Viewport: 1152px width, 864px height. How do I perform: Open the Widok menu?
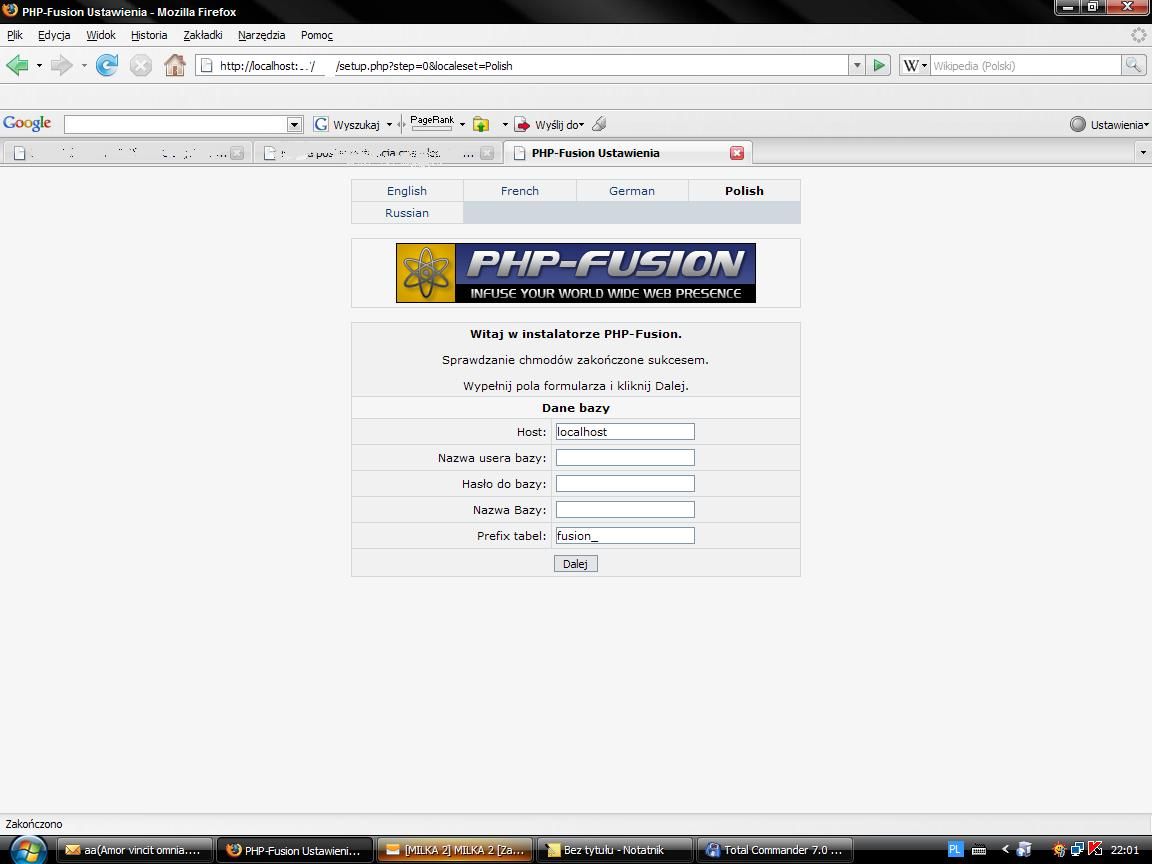tap(101, 35)
